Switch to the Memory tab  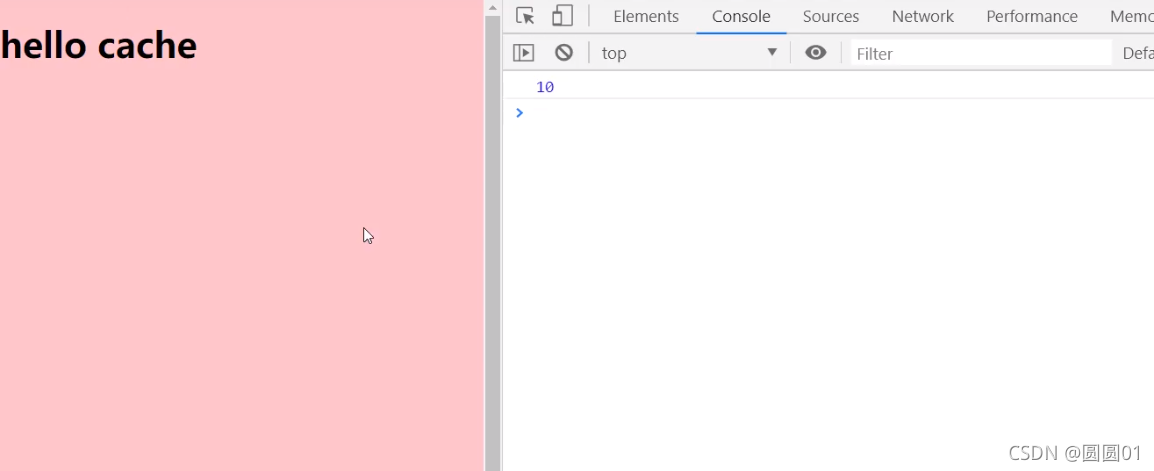tap(1131, 16)
